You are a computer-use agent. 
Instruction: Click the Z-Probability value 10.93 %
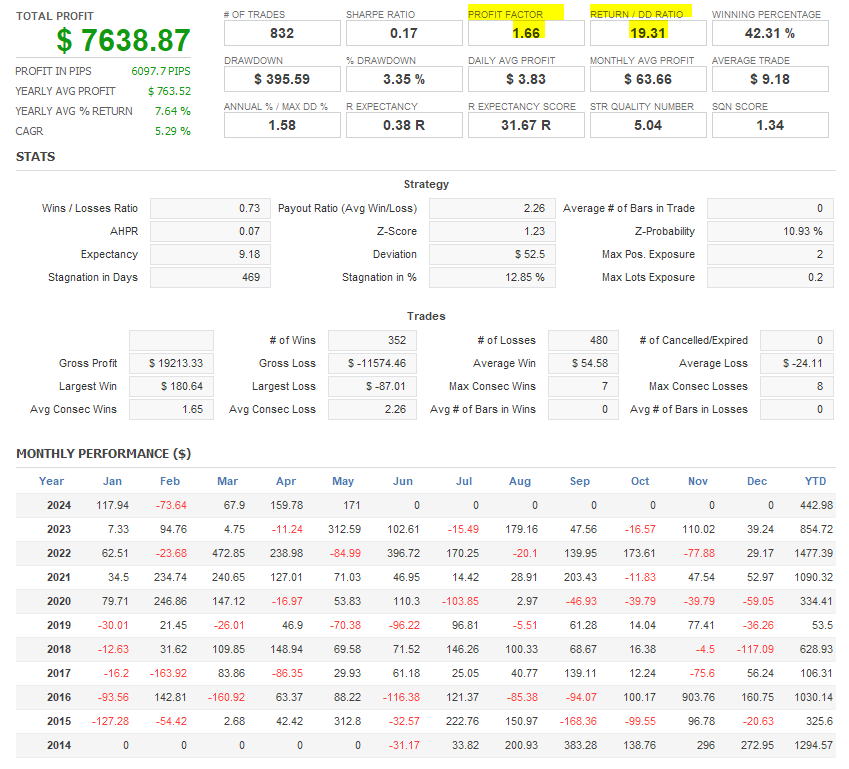click(x=770, y=231)
